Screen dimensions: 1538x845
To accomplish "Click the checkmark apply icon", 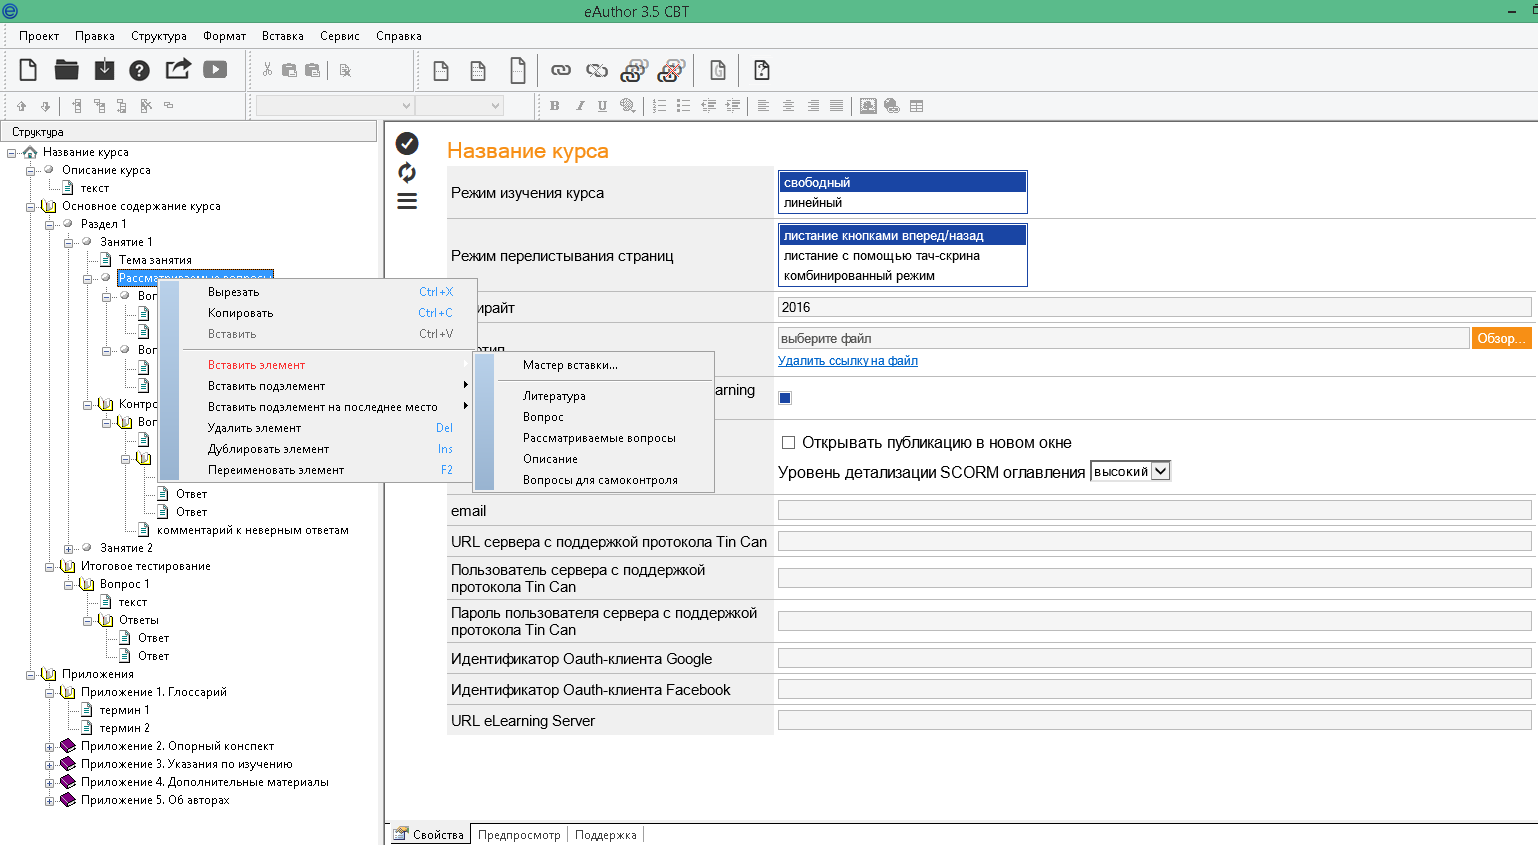I will click(x=407, y=143).
